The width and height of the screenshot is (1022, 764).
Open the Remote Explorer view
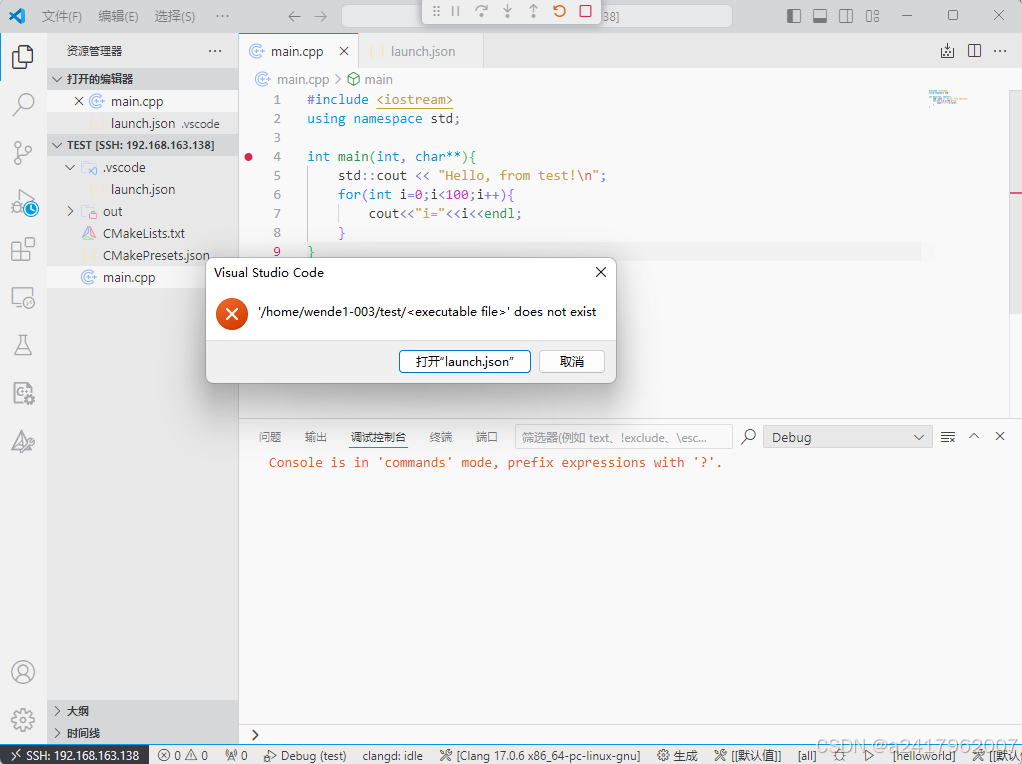point(23,298)
